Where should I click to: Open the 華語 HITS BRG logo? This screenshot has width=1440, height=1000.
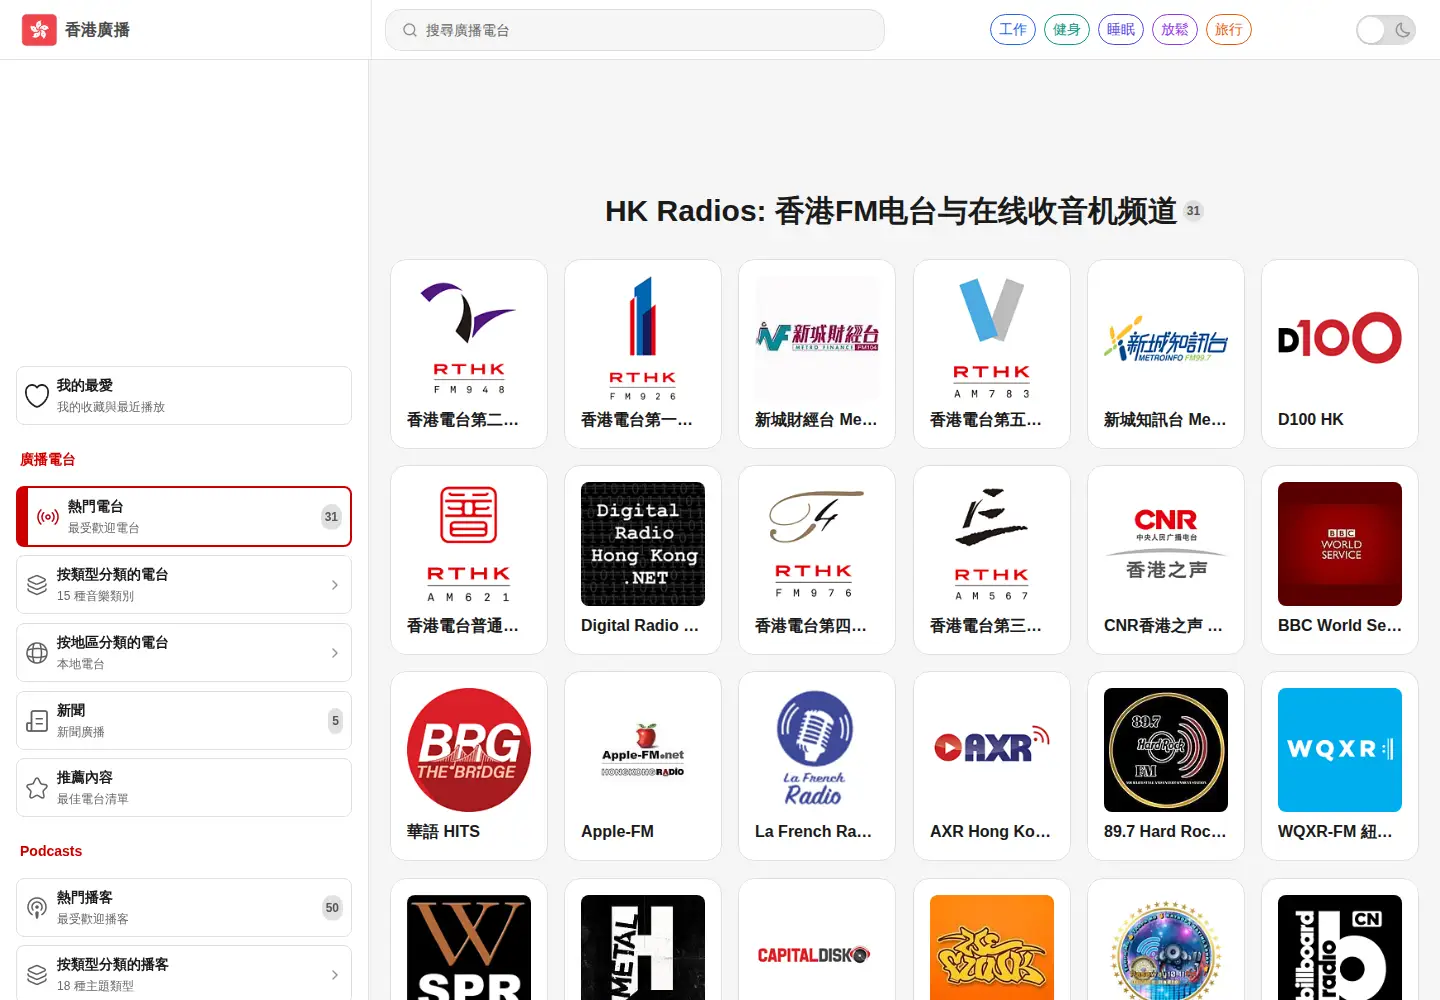(469, 750)
